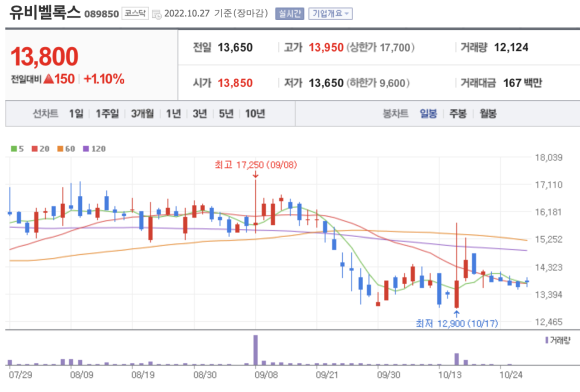The width and height of the screenshot is (580, 392).
Task: Click the red 20-day moving average legend
Action: [40, 149]
